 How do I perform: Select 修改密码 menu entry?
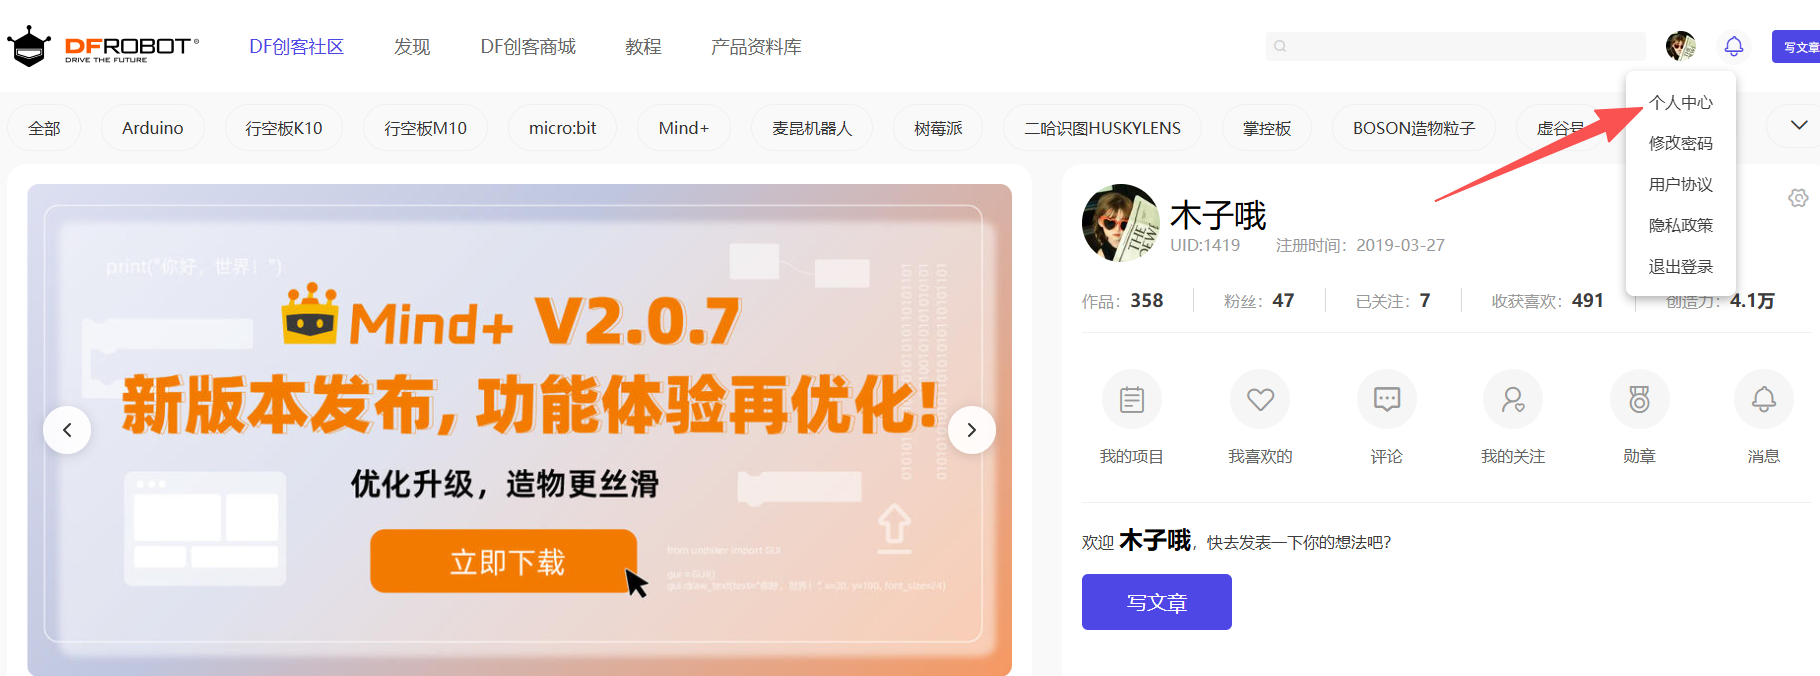click(1681, 143)
